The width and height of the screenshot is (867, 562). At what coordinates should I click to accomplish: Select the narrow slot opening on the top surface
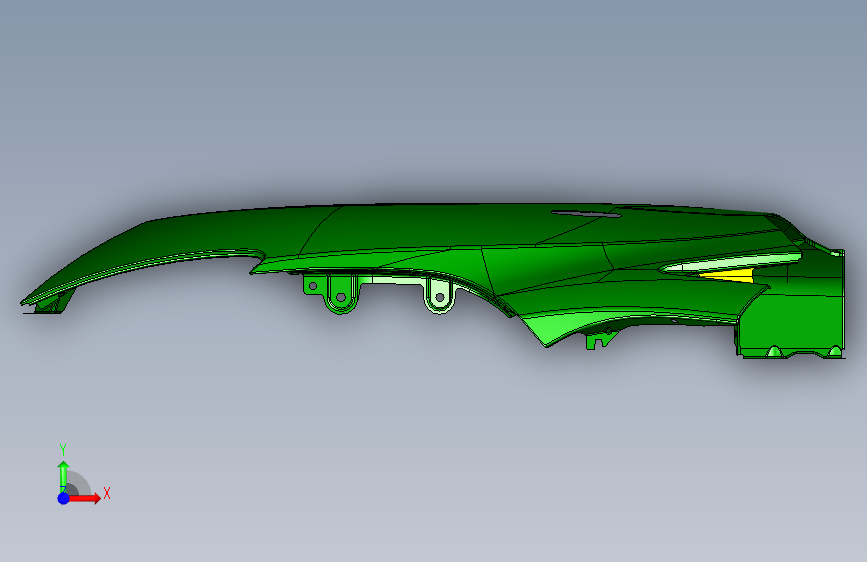click(586, 214)
